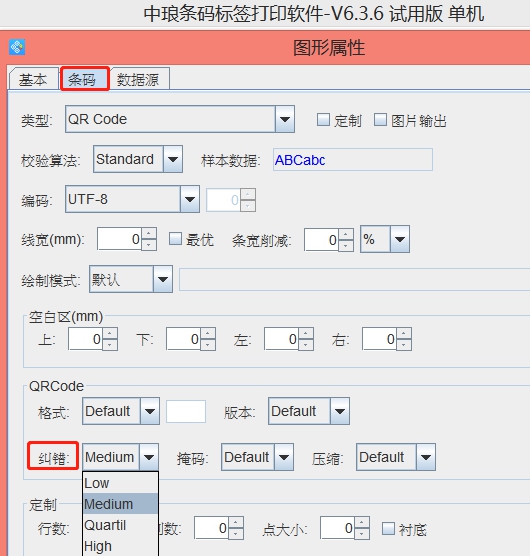Screen dimensions: 530x556
Task: Expand the 掩码 Default dropdown
Action: (284, 457)
